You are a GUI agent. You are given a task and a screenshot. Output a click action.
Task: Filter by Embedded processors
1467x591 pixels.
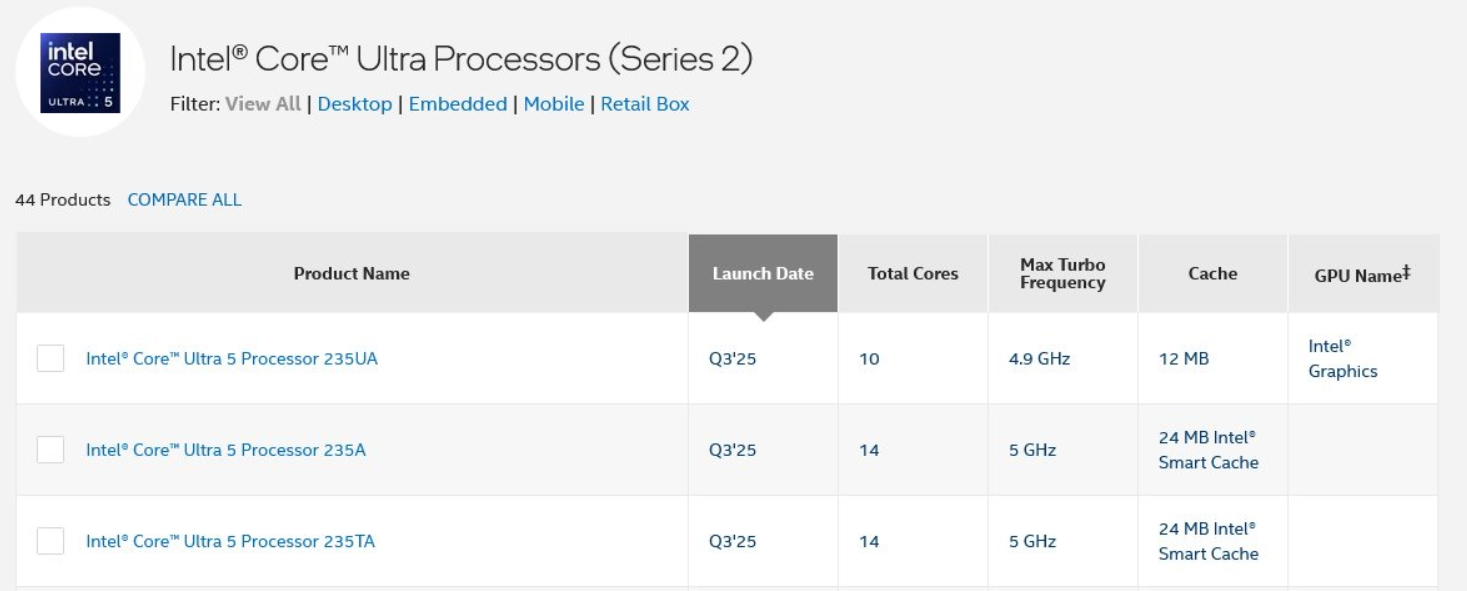(458, 104)
